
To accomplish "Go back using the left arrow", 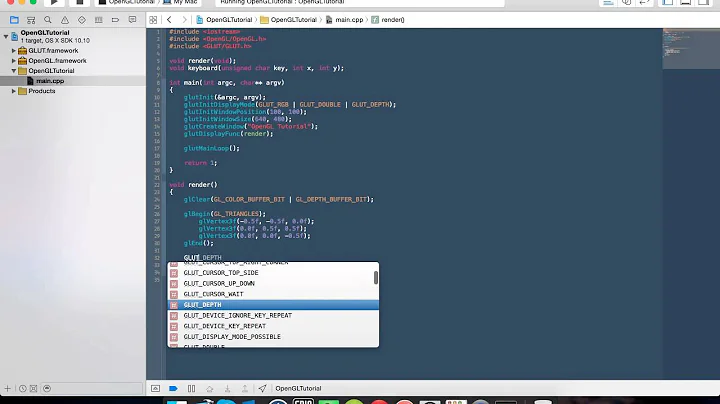I will (169, 20).
